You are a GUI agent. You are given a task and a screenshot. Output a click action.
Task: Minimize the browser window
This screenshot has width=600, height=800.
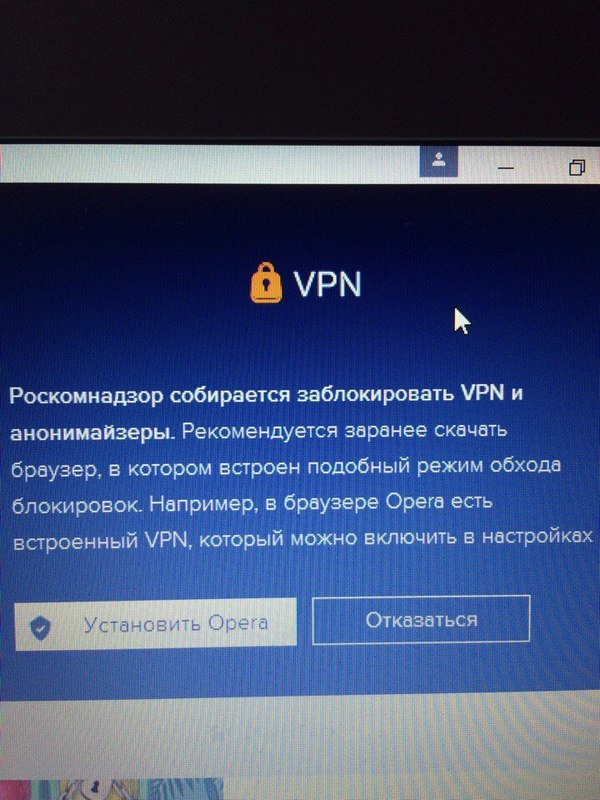505,168
